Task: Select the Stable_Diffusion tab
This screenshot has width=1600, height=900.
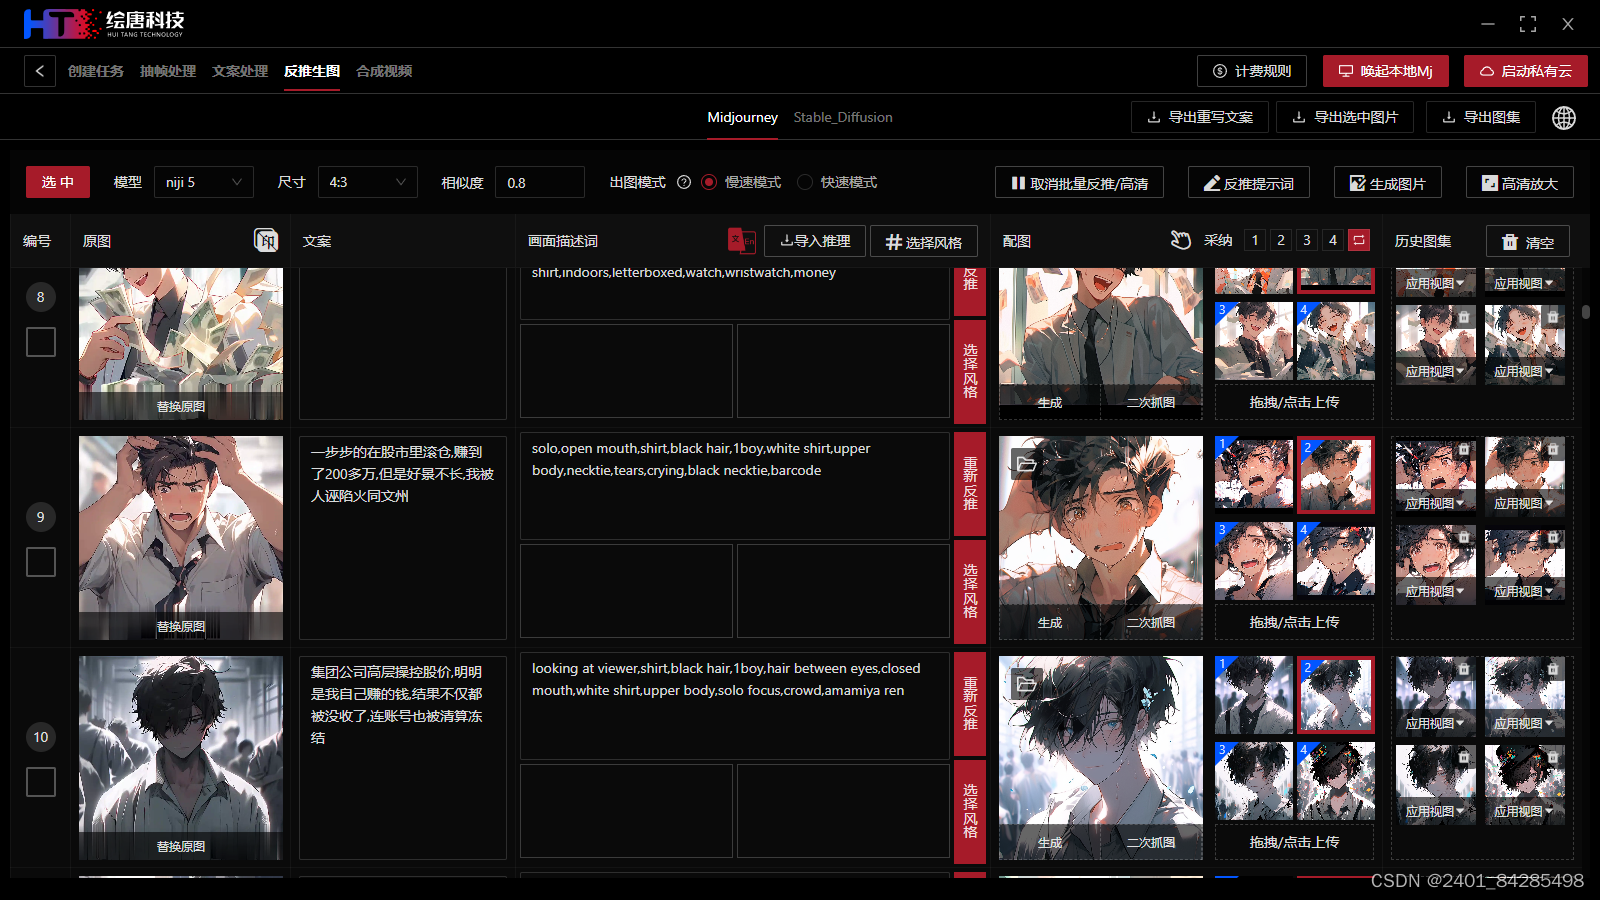Action: [x=843, y=117]
